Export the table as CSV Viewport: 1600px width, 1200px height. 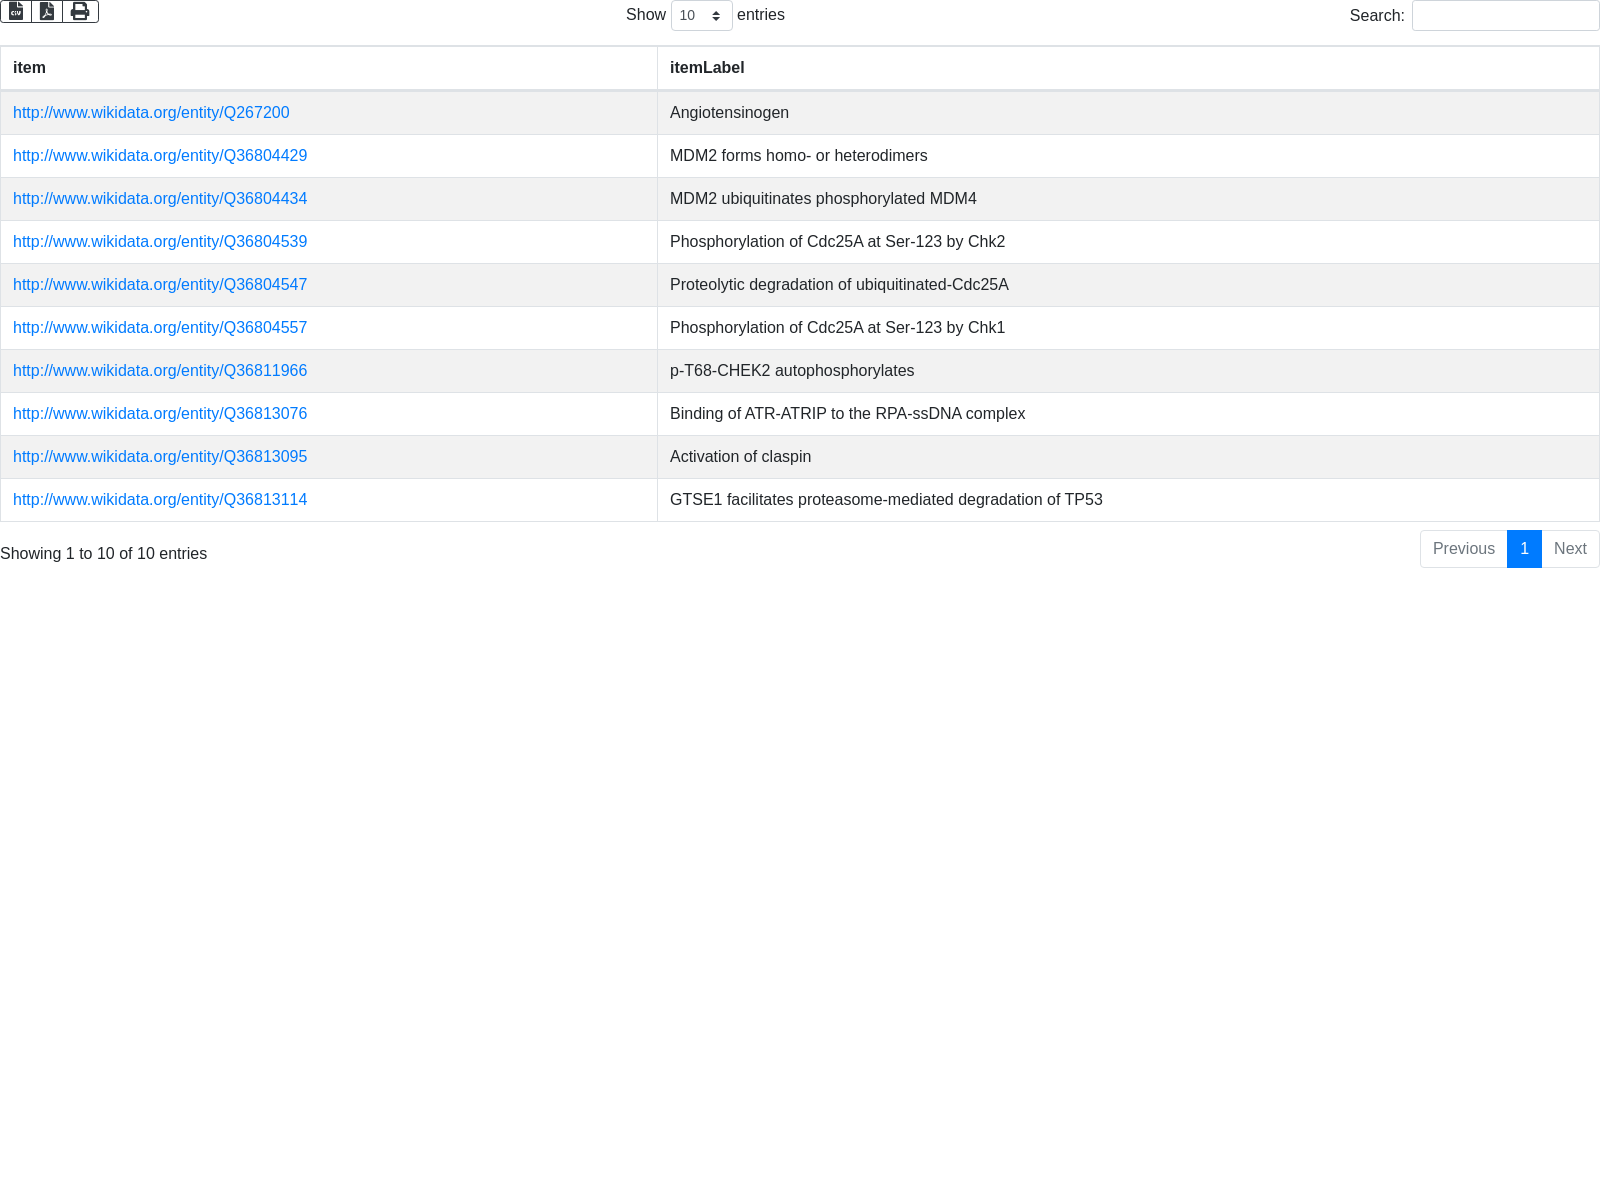coord(16,12)
